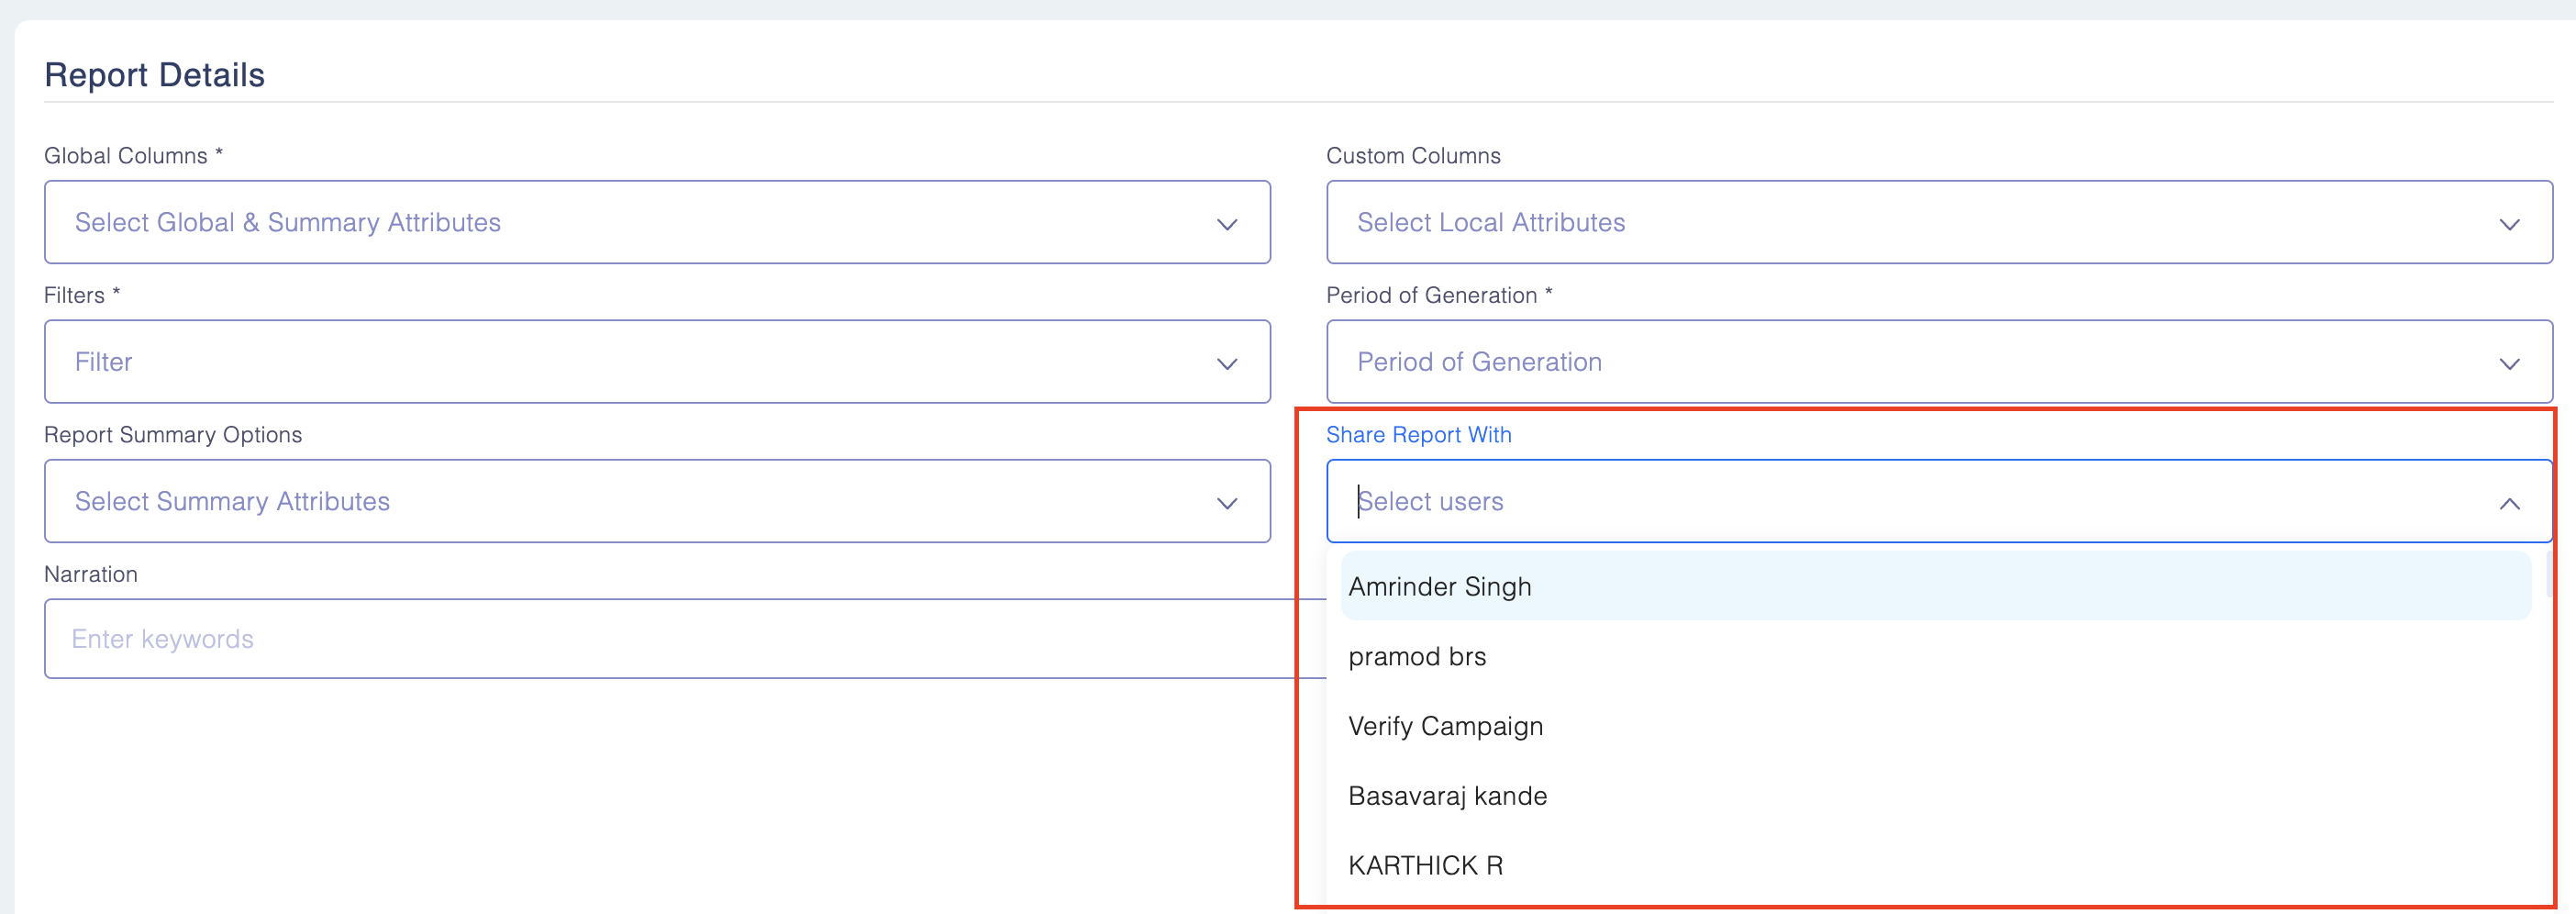
Task: Select Basavaraj kande from the user list
Action: click(x=1447, y=796)
